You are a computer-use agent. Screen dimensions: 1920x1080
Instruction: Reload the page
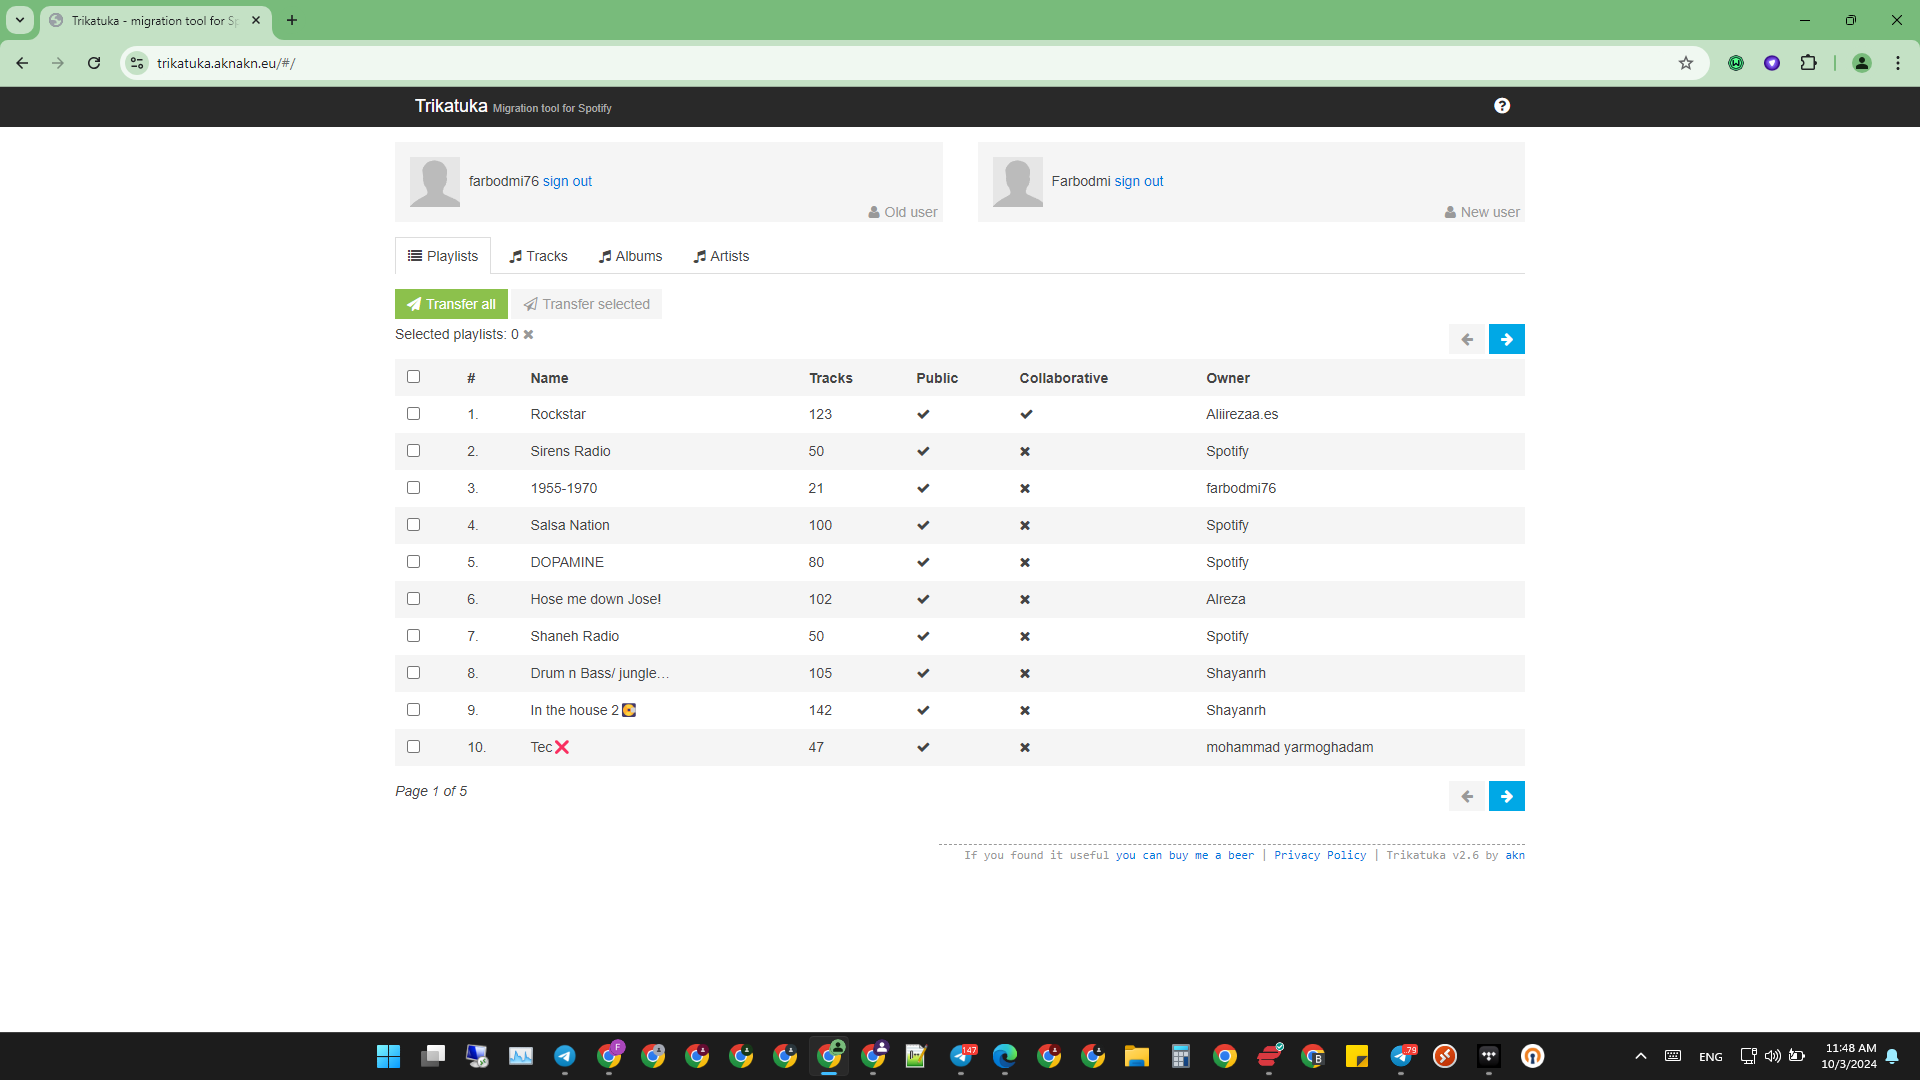(94, 63)
